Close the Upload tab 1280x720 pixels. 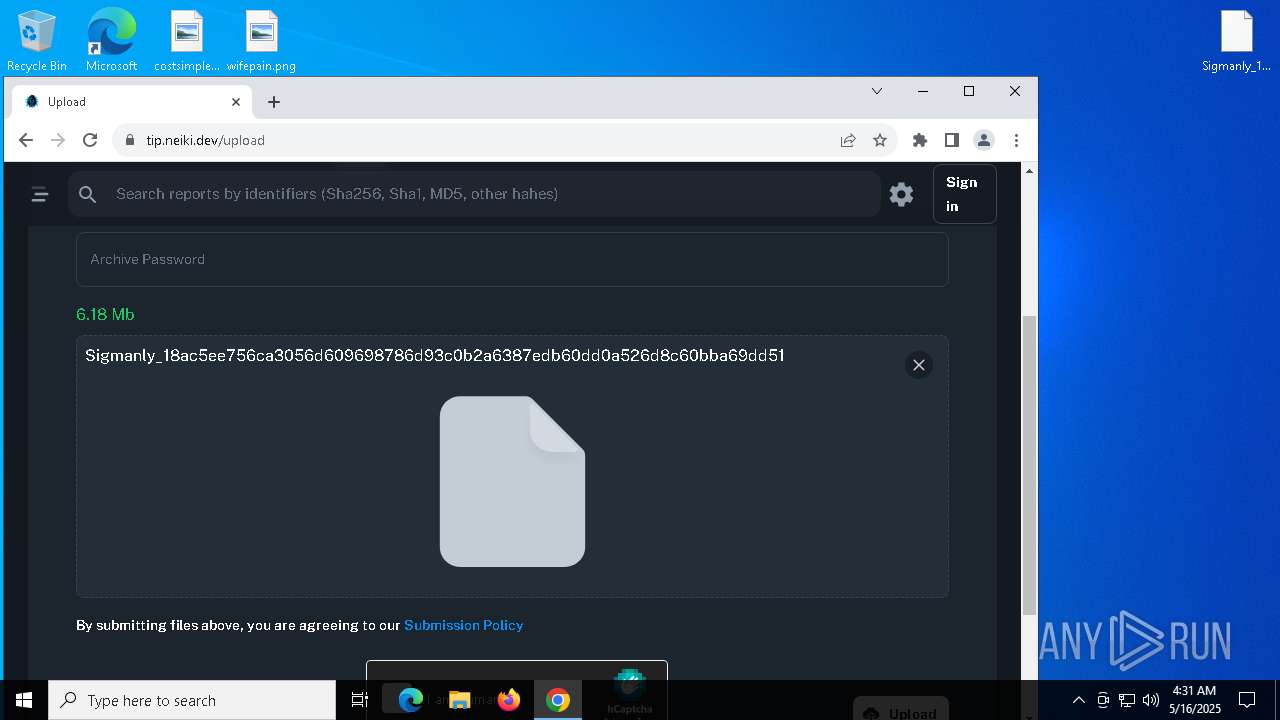click(236, 102)
